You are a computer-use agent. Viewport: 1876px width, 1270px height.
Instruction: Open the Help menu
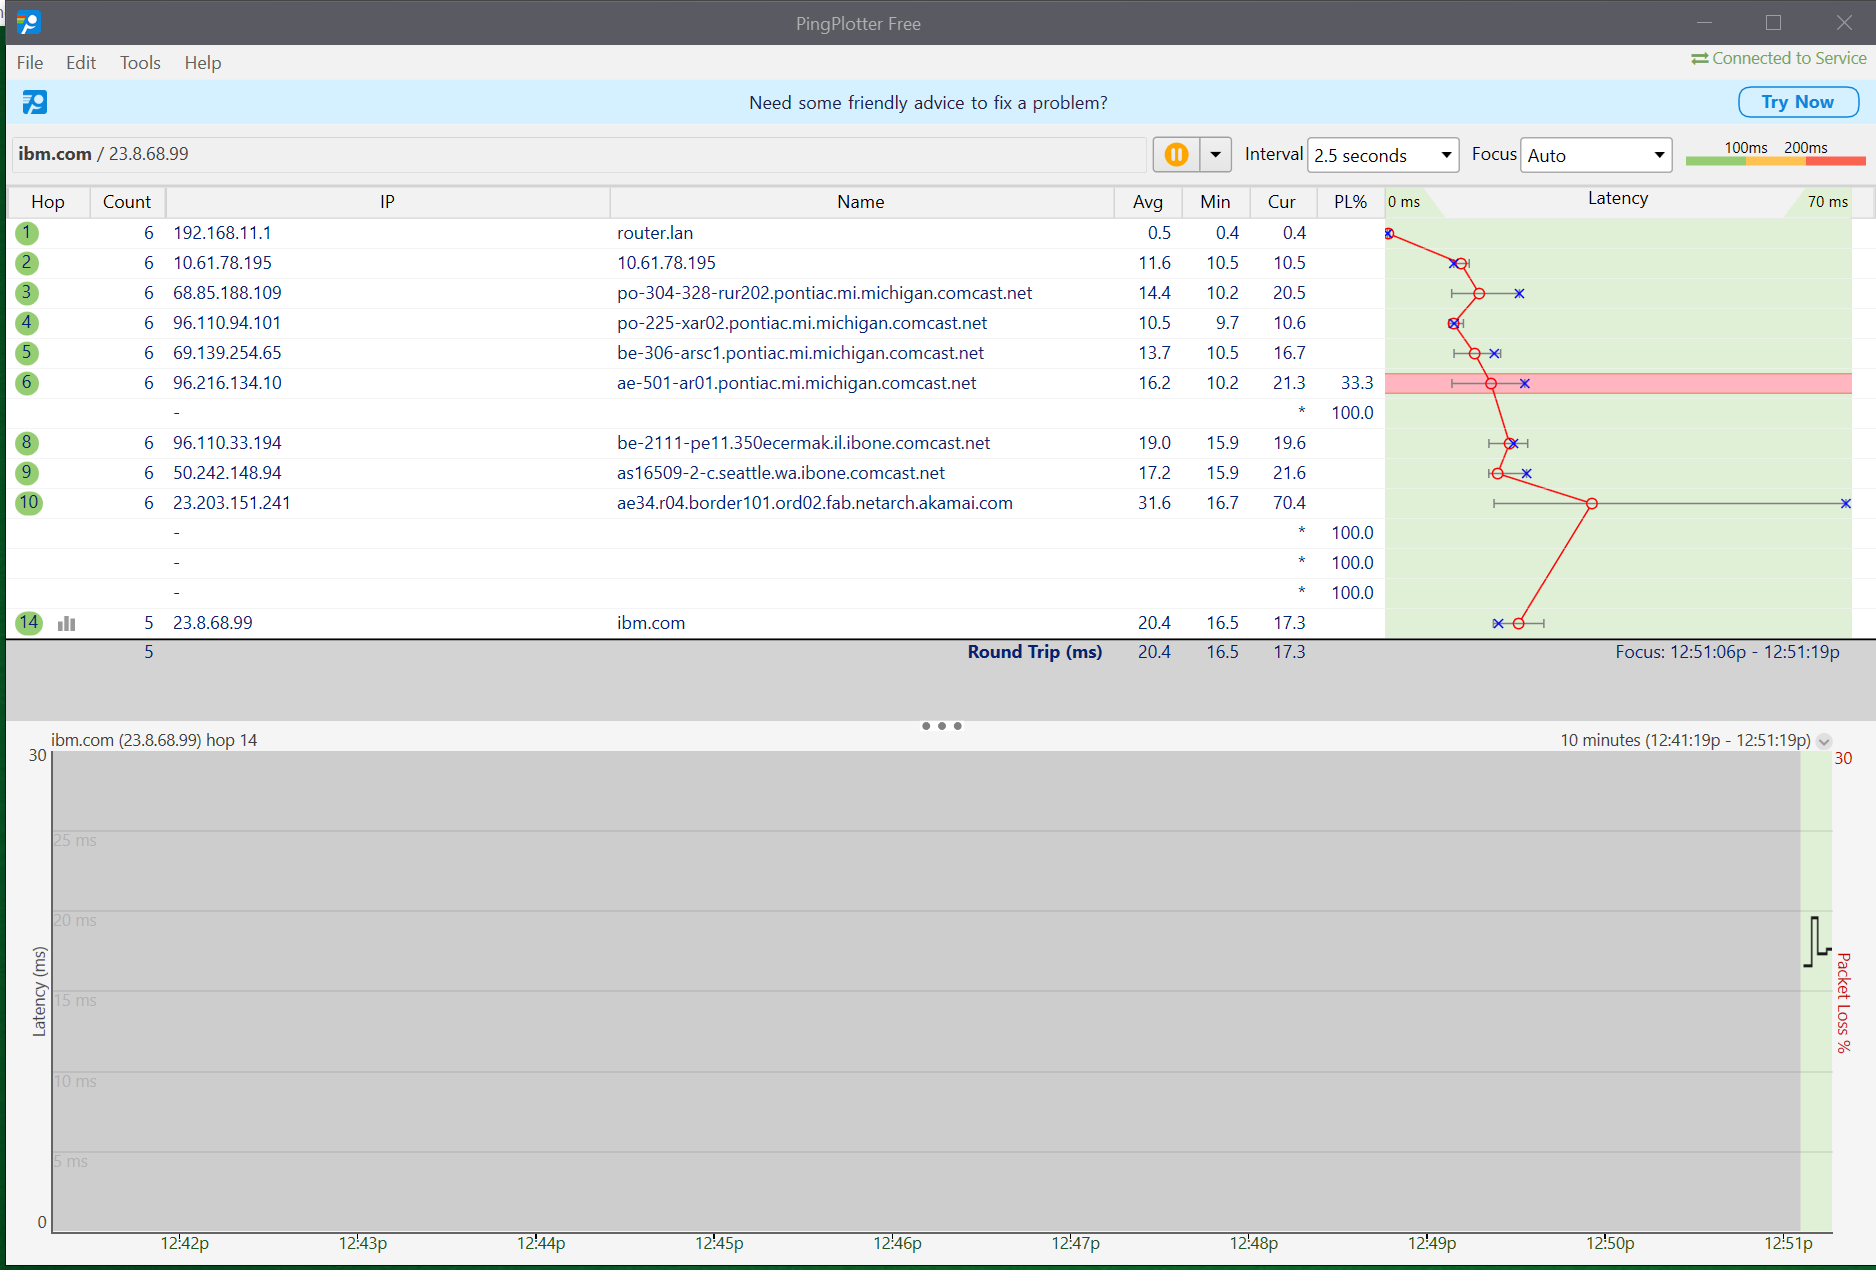pyautogui.click(x=202, y=63)
